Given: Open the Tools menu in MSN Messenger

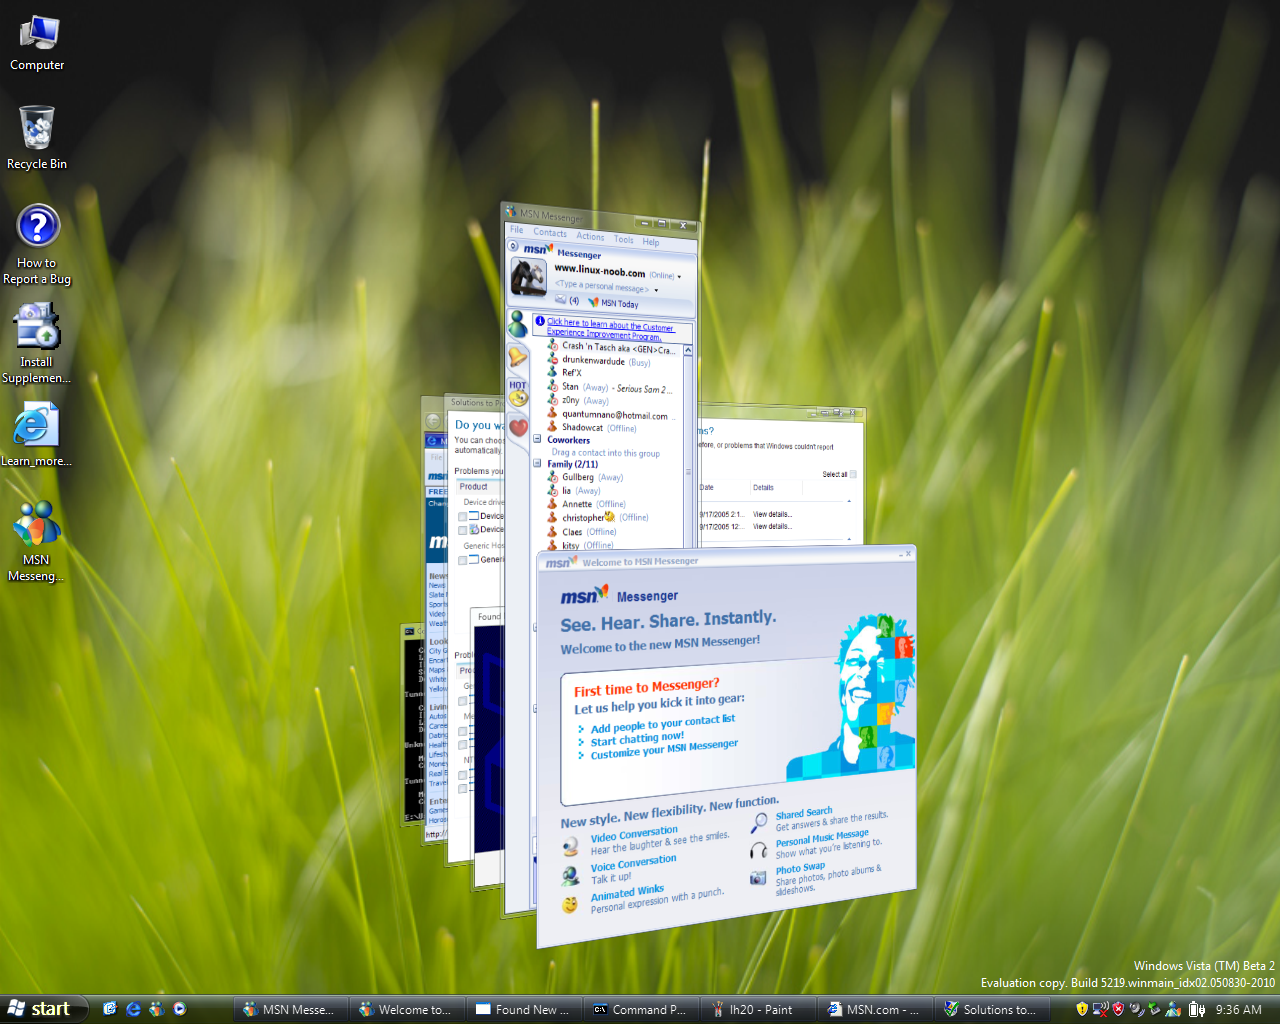Looking at the screenshot, I should pyautogui.click(x=623, y=239).
